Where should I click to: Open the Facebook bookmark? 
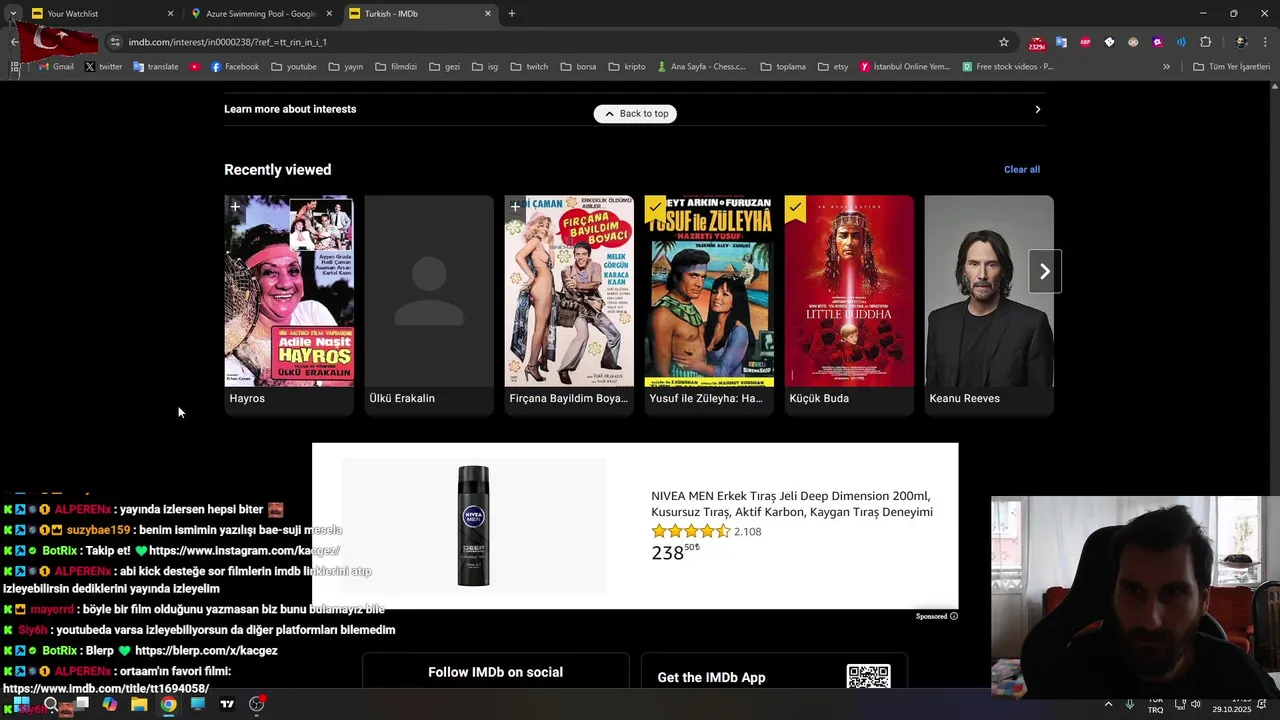point(234,67)
